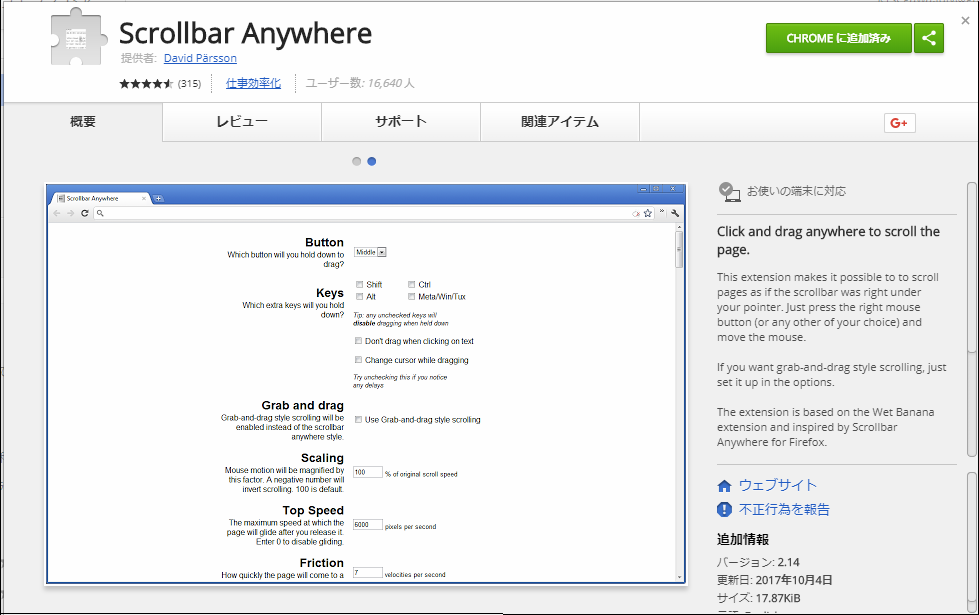This screenshot has height=615, width=979.
Task: Click the "Friction" heading in the preview
Action: point(322,563)
